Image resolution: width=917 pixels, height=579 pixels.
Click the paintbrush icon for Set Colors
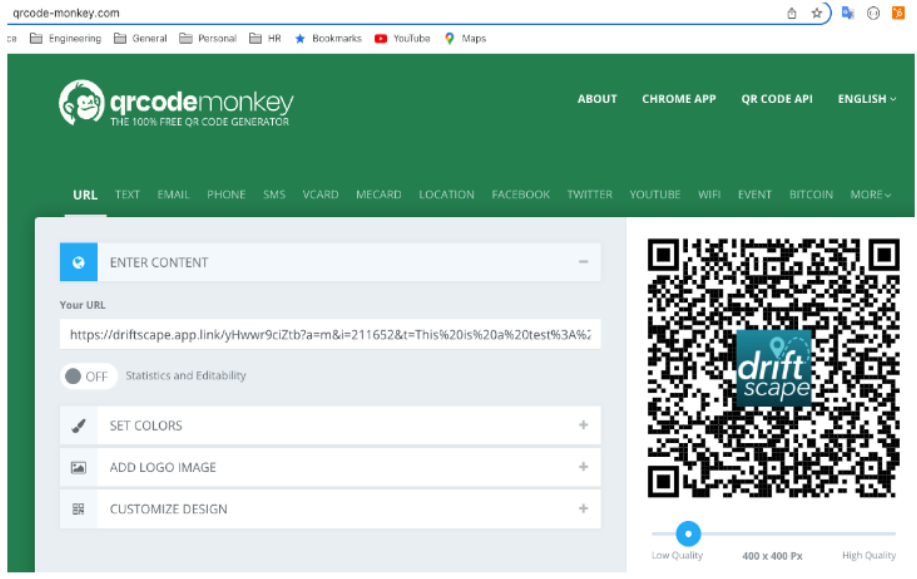tap(78, 426)
